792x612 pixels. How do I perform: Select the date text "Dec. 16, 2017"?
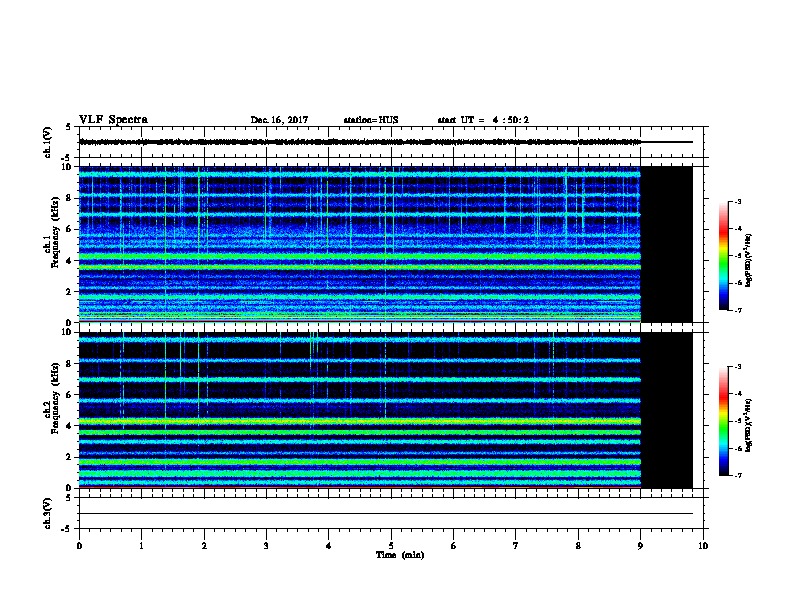coord(279,120)
